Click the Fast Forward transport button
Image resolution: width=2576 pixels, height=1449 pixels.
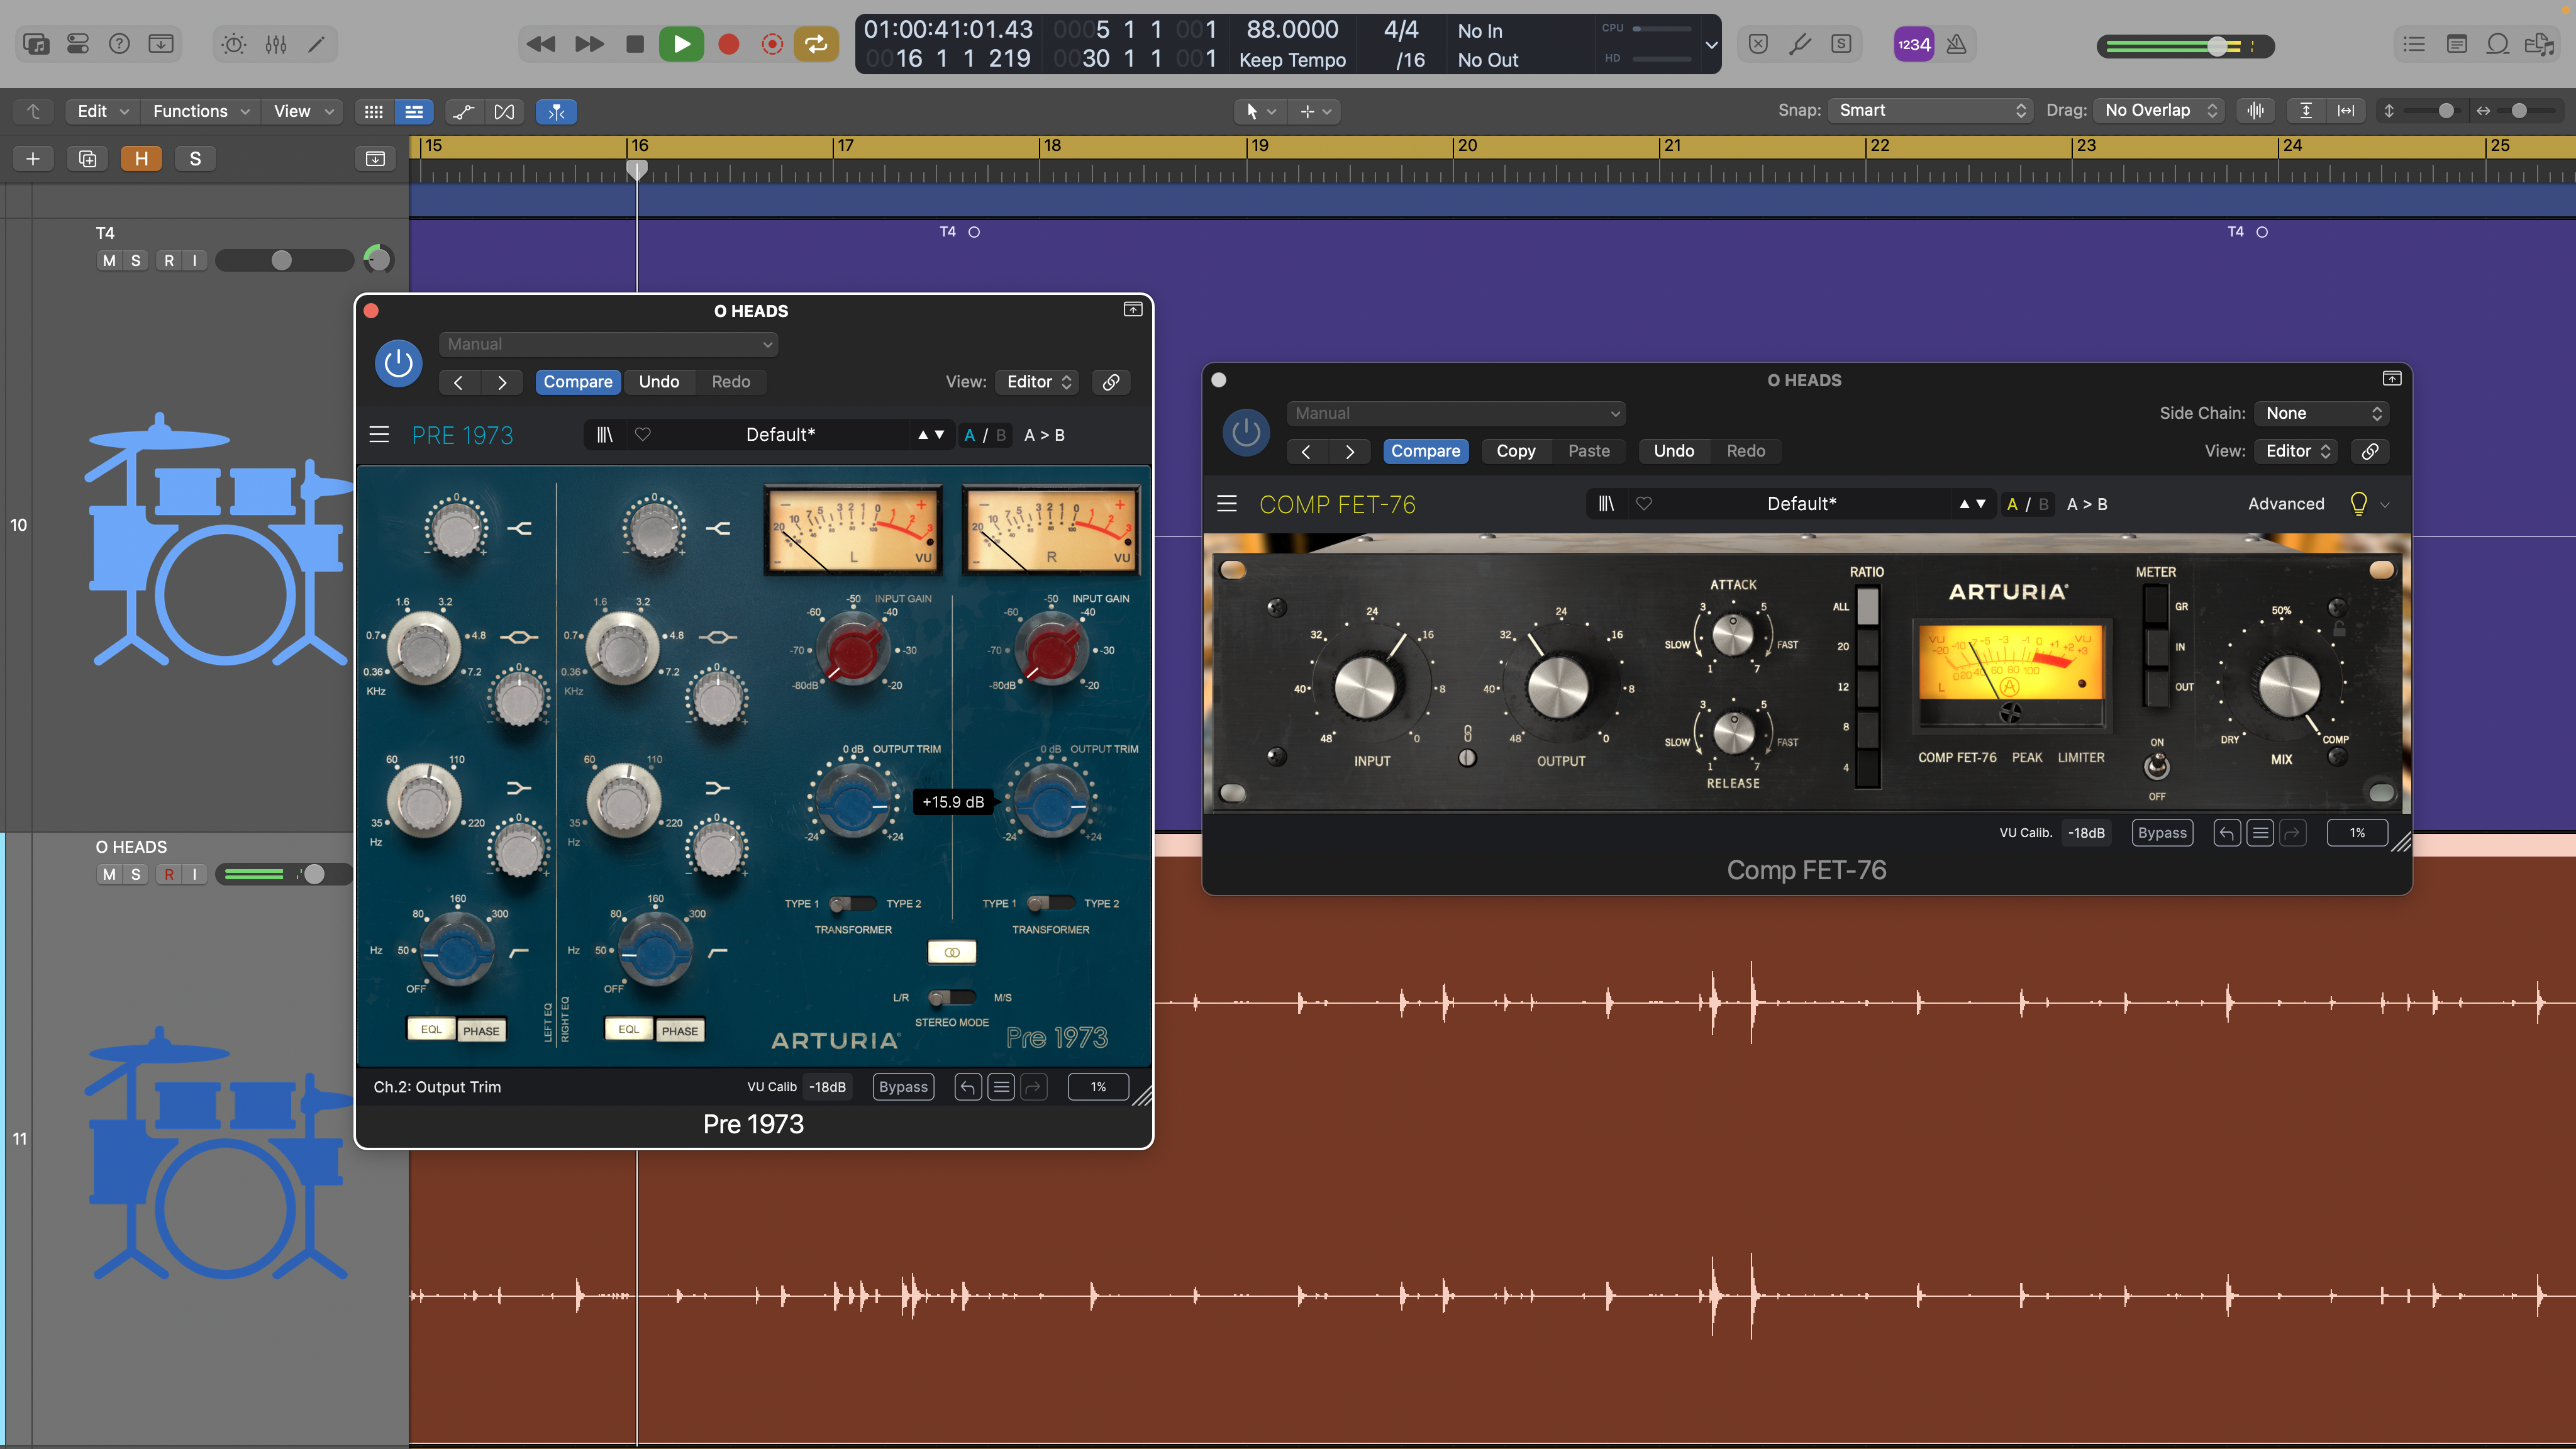(589, 44)
